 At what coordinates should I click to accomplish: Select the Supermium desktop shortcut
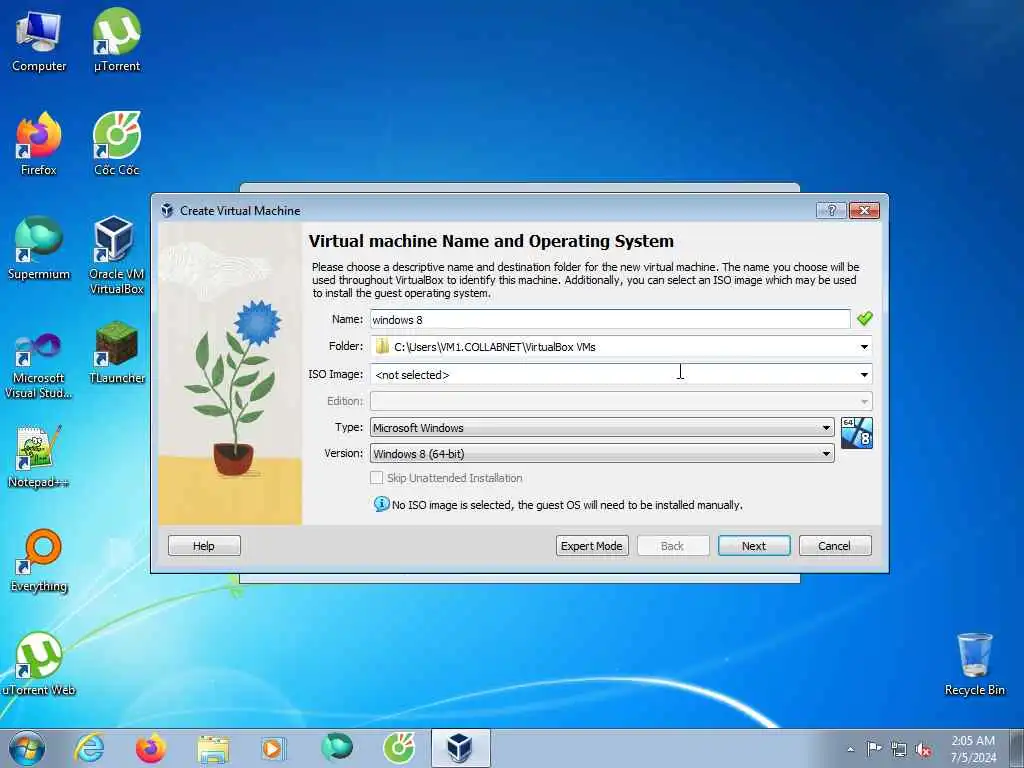coord(39,248)
